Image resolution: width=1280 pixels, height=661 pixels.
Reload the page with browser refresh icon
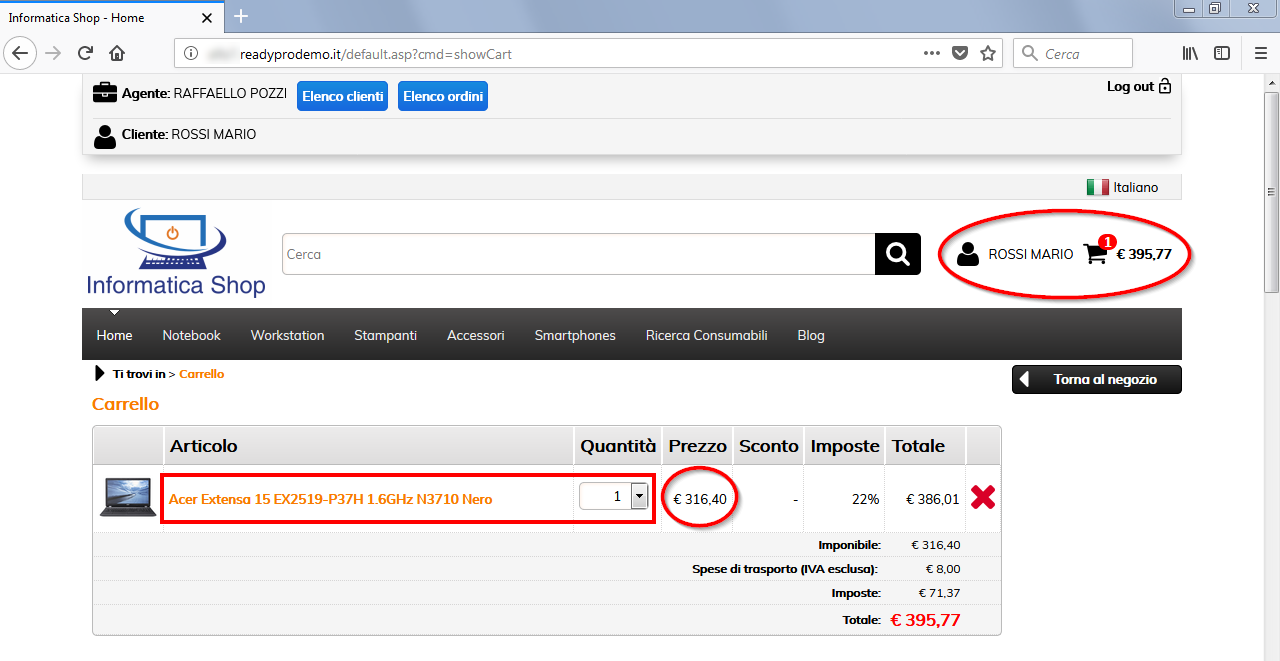(85, 53)
